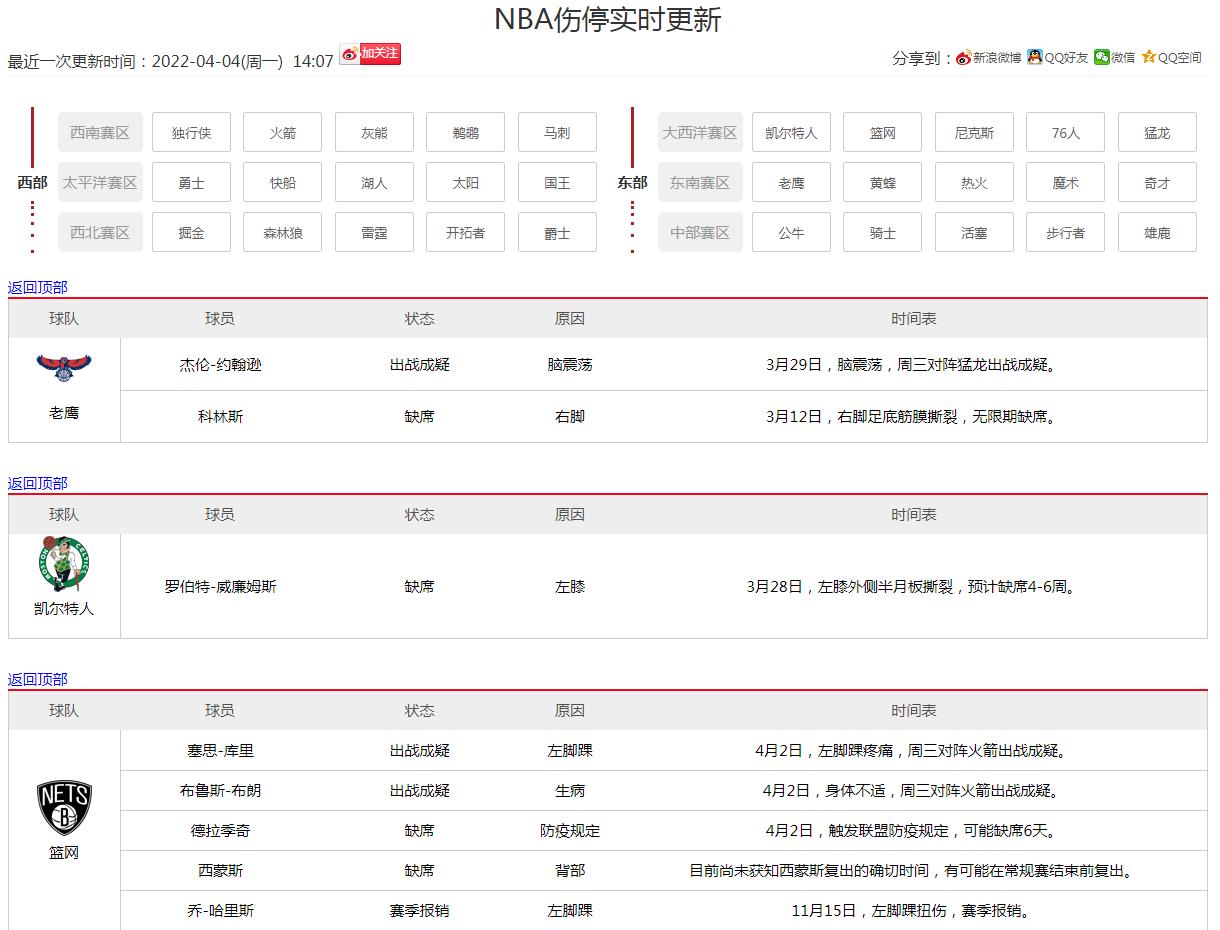
Task: Share to QQ空间
Action: click(1171, 58)
